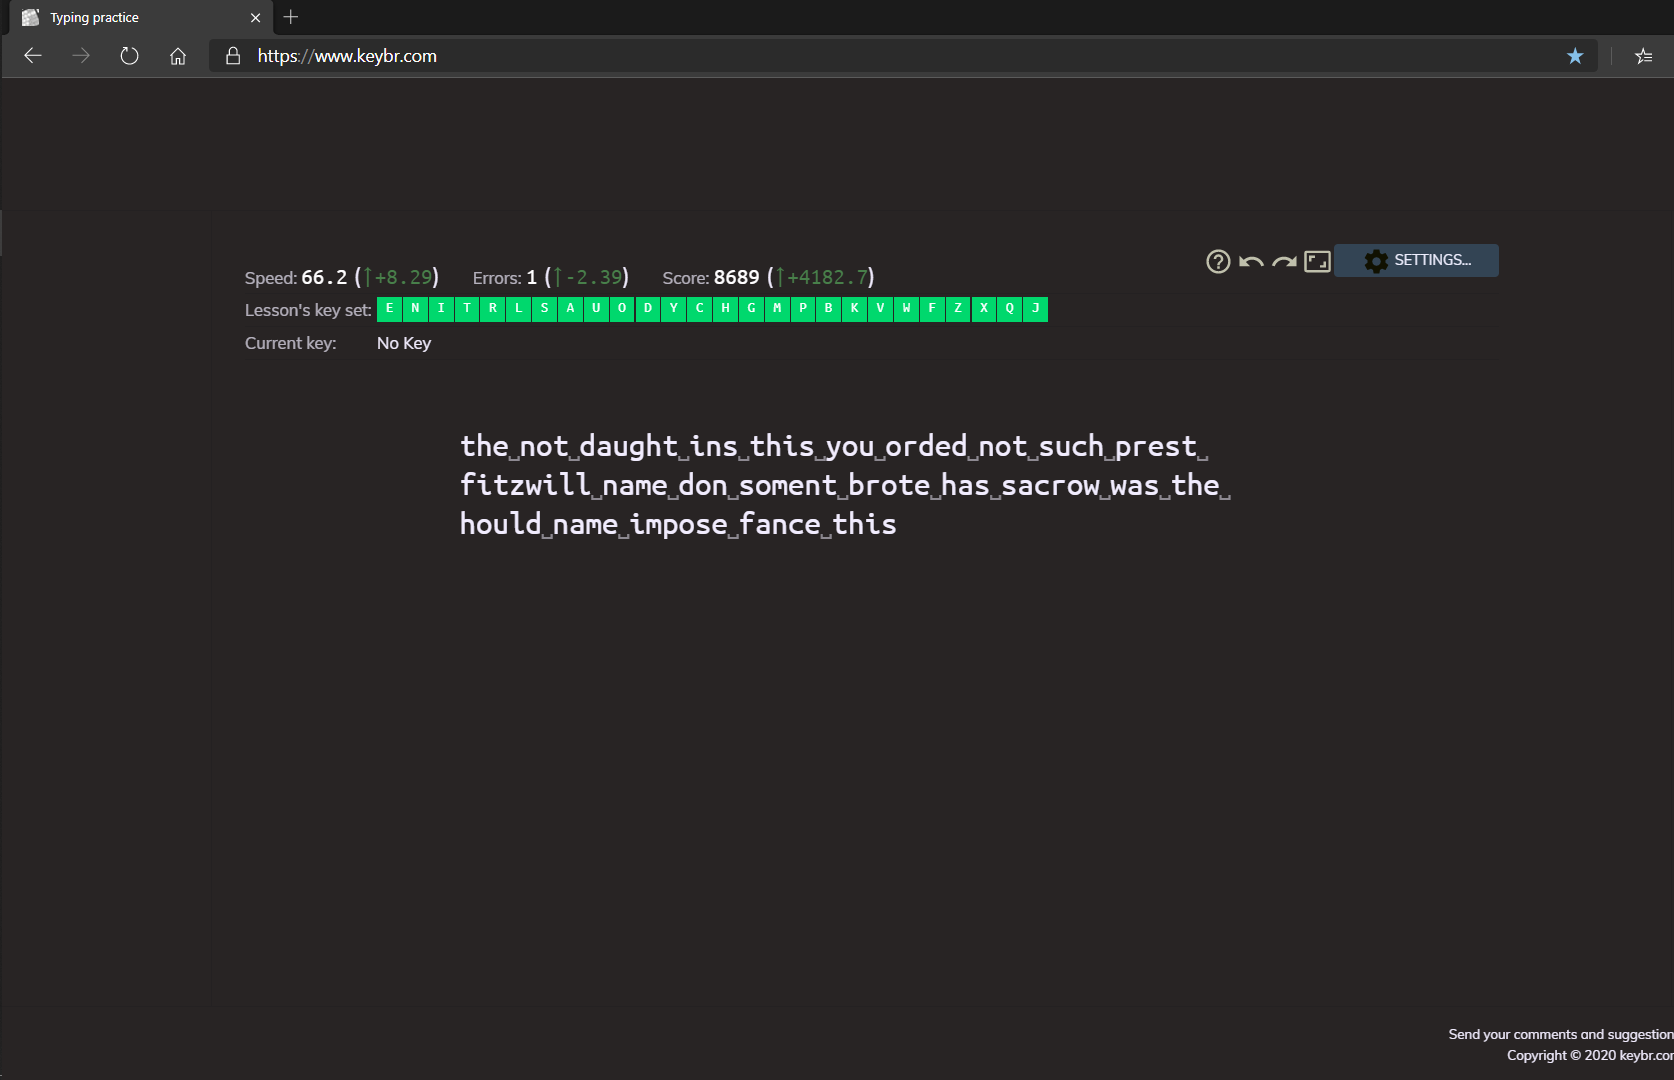Toggle fullscreen mode icon
The height and width of the screenshot is (1080, 1674).
point(1317,261)
